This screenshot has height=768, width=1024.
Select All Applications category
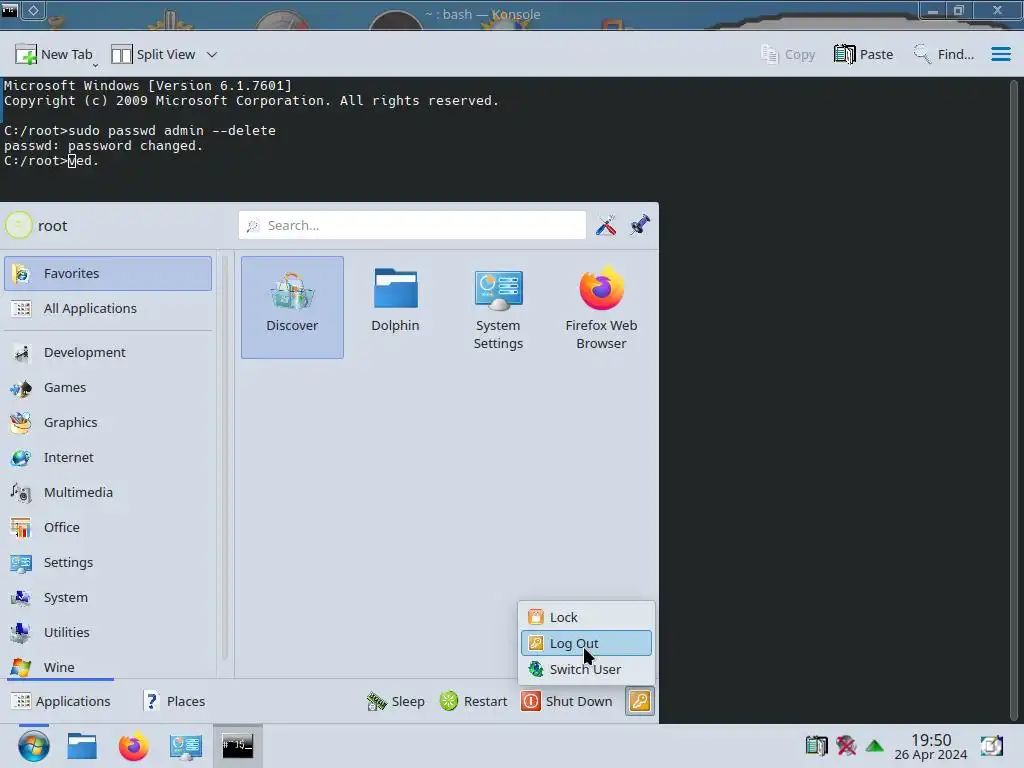[x=108, y=308]
